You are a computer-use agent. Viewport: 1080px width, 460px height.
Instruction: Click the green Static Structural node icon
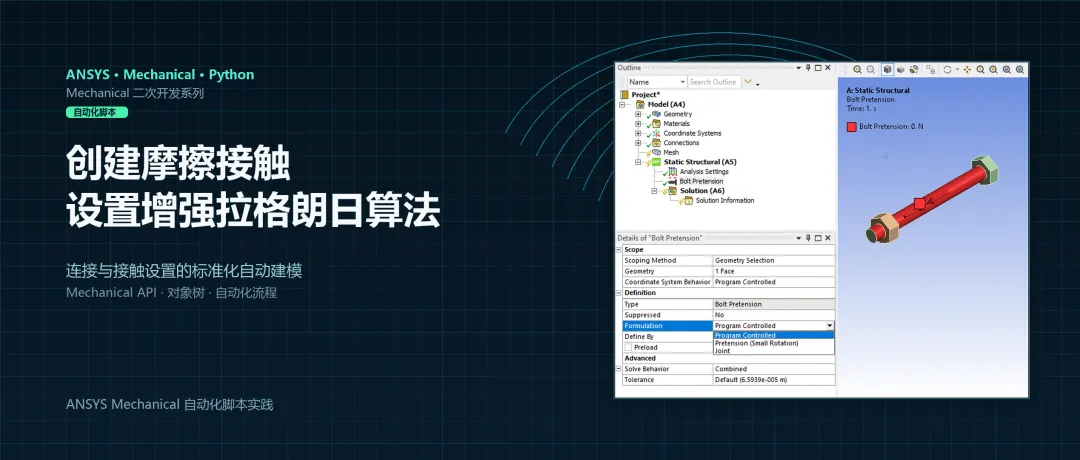(x=656, y=162)
